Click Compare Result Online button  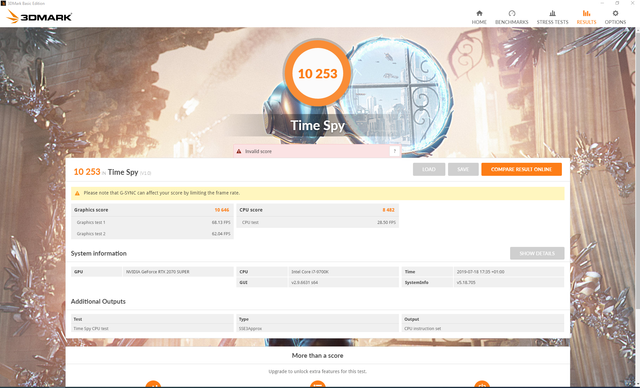pos(521,169)
